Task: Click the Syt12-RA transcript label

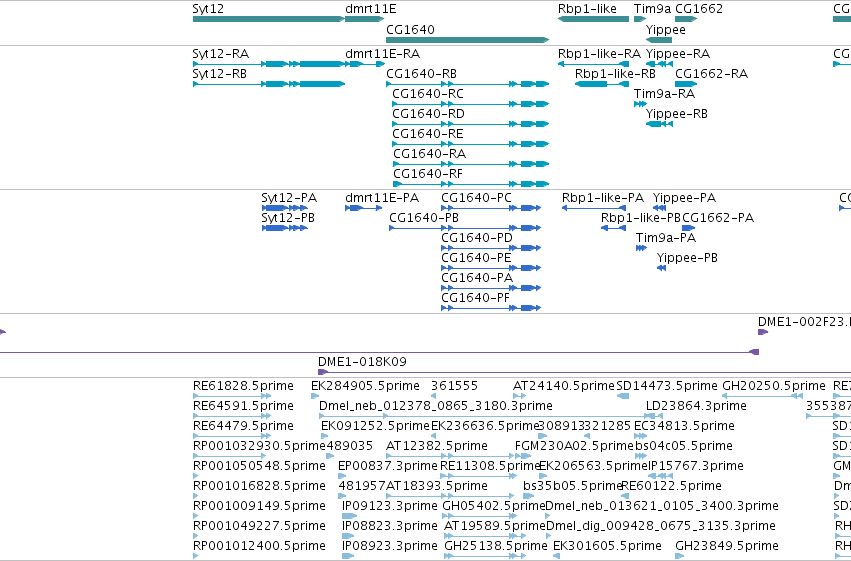Action: pyautogui.click(x=220, y=54)
